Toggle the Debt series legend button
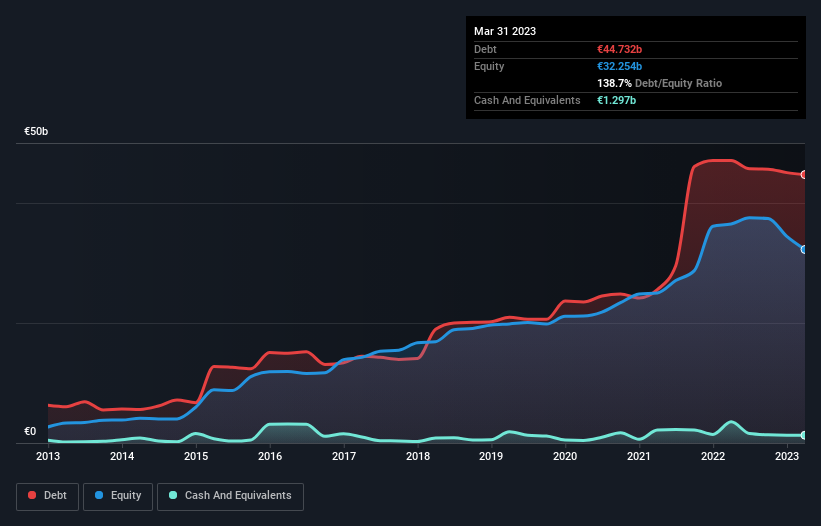This screenshot has width=821, height=526. click(47, 496)
